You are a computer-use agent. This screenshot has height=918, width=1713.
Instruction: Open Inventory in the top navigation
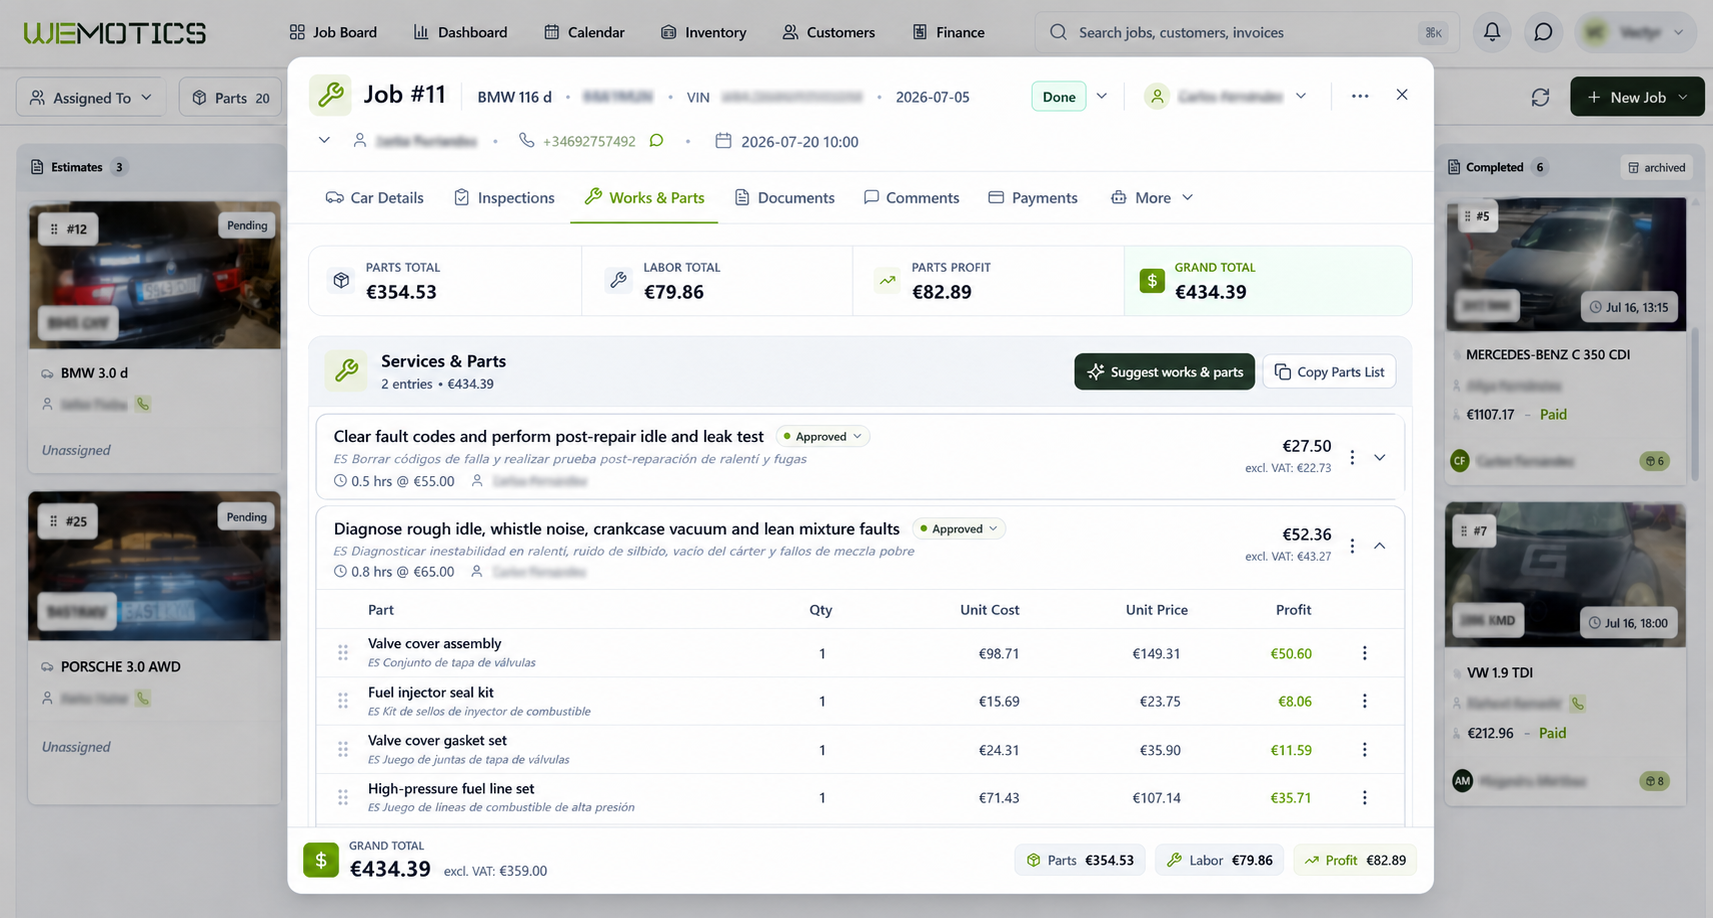coord(703,32)
